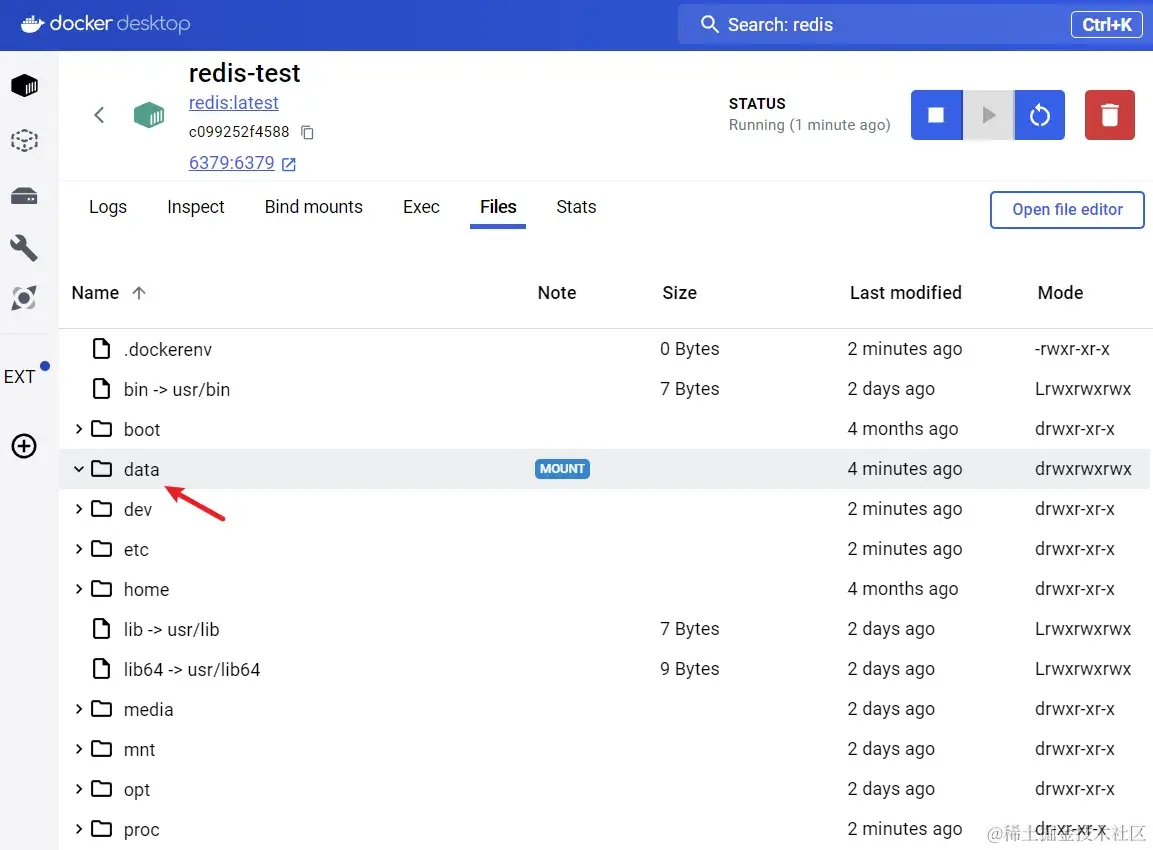Toggle the Name sort arrow
The width and height of the screenshot is (1153, 850).
click(x=139, y=293)
